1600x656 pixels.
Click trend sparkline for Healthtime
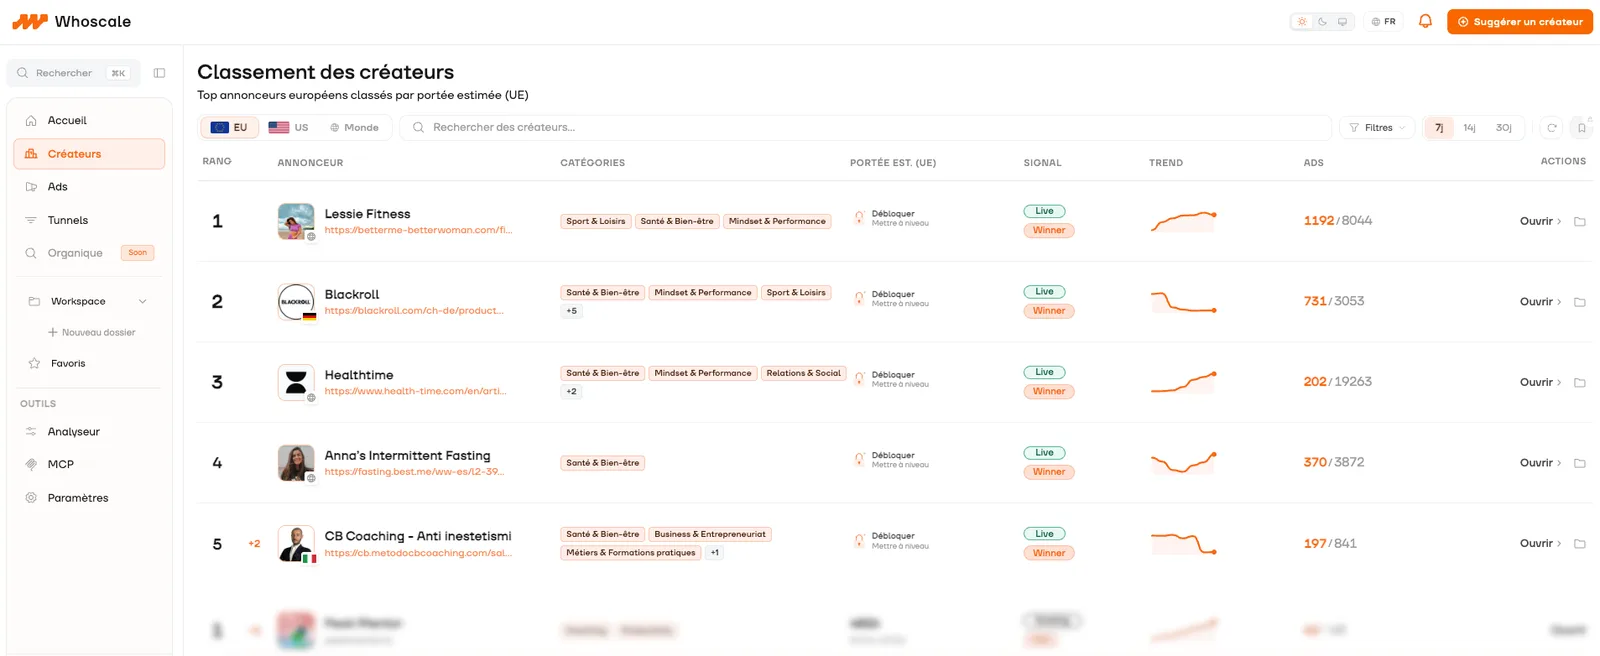(x=1184, y=382)
